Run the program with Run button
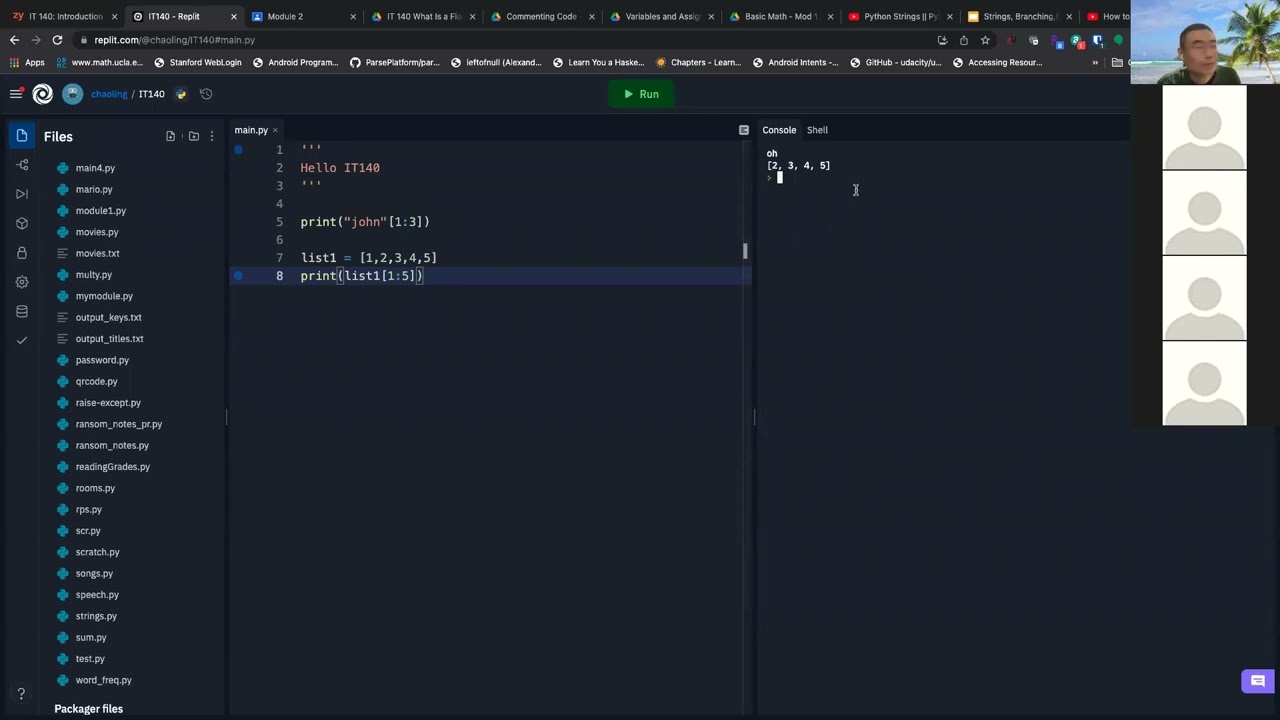This screenshot has width=1280, height=720. (641, 94)
